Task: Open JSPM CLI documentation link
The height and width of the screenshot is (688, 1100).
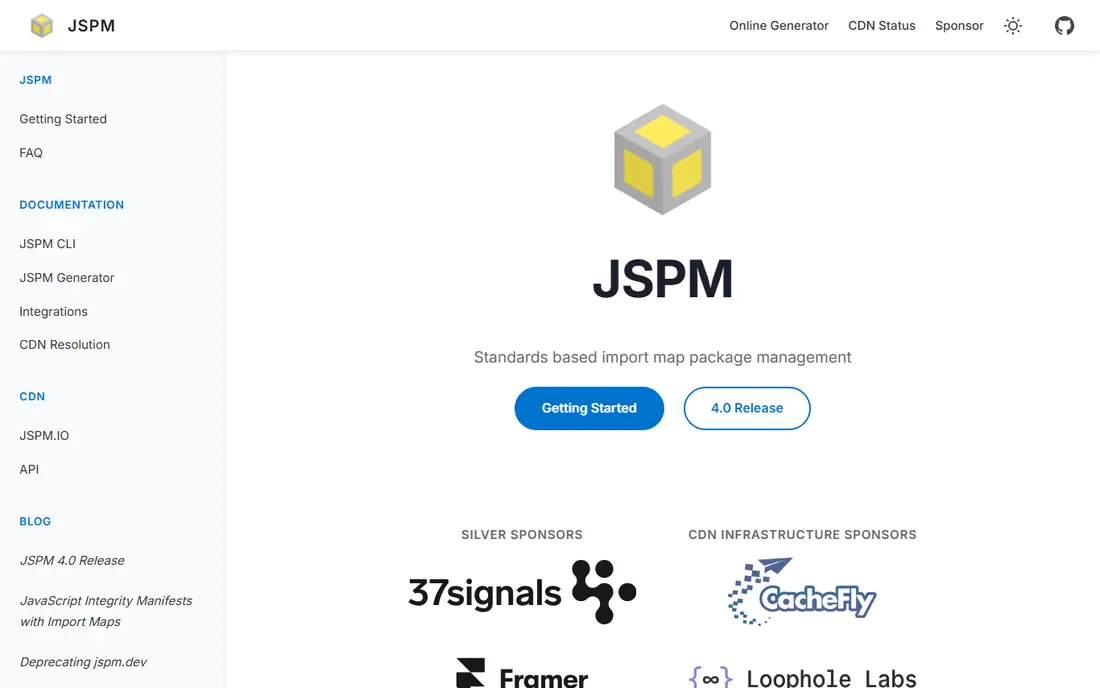Action: click(x=48, y=244)
